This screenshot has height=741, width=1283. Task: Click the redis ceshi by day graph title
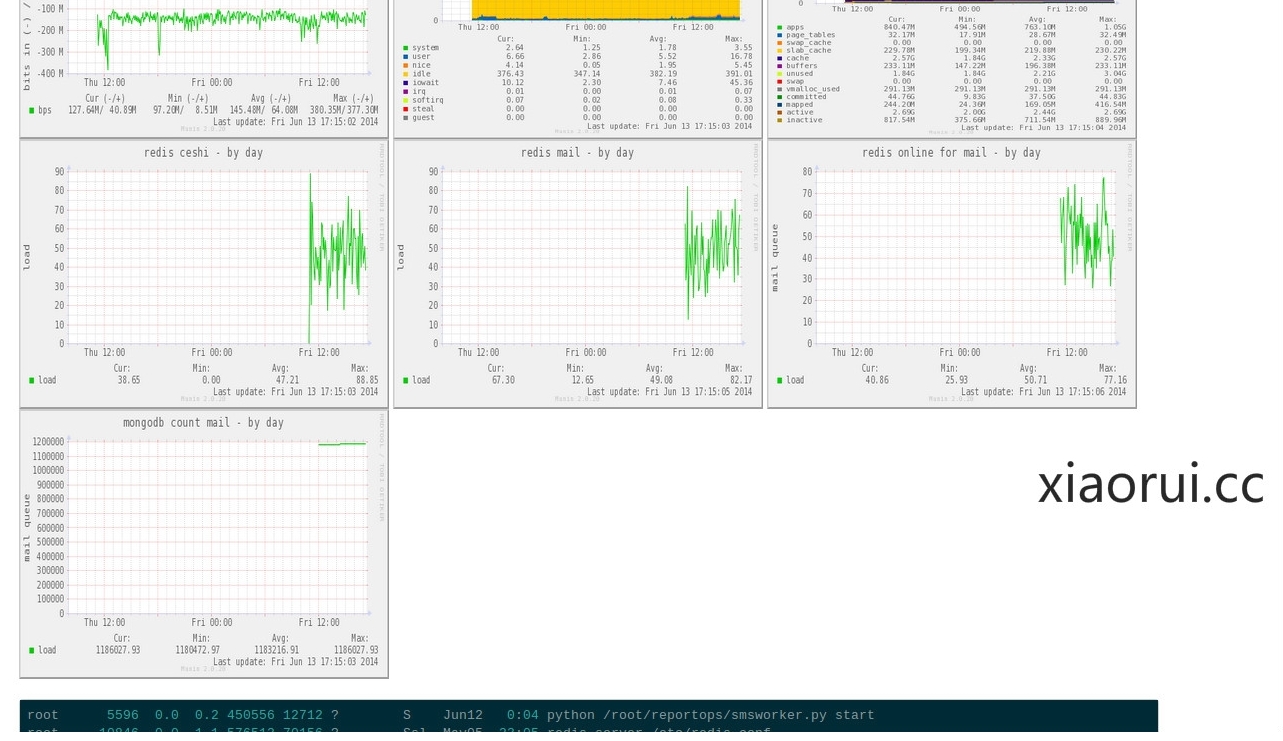click(203, 153)
